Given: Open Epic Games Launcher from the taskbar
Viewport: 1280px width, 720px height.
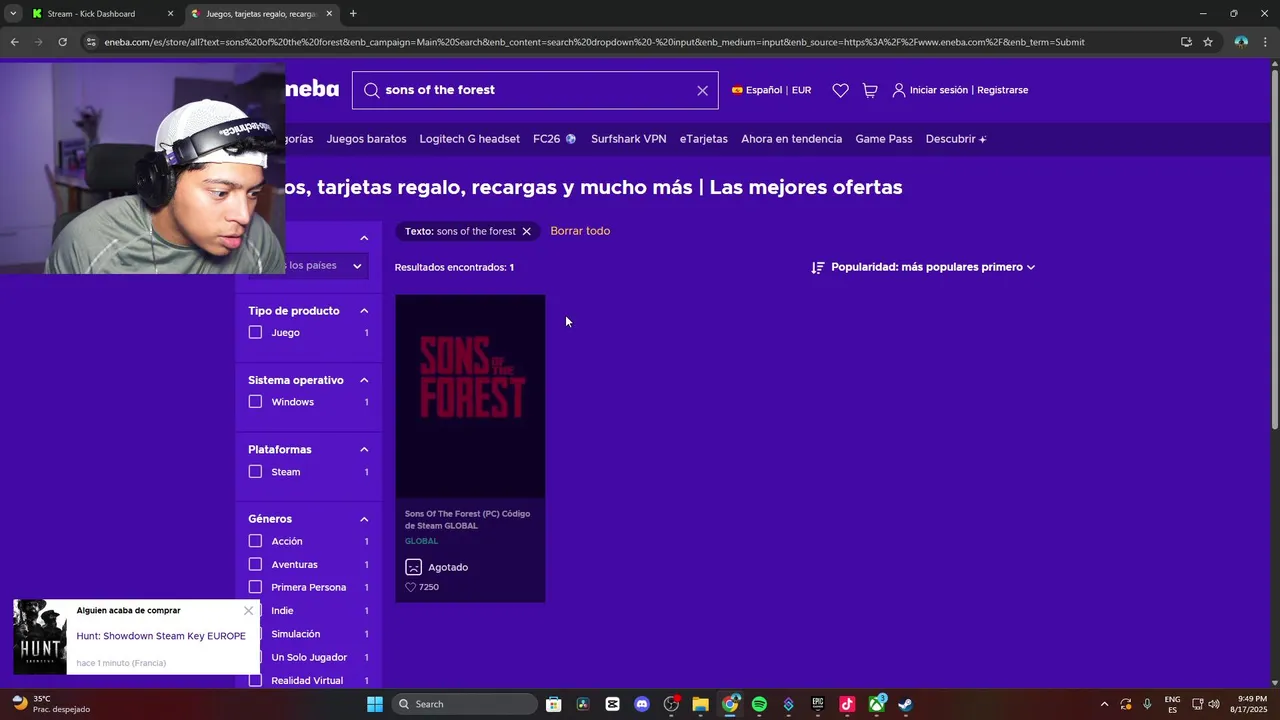Looking at the screenshot, I should click(x=817, y=704).
